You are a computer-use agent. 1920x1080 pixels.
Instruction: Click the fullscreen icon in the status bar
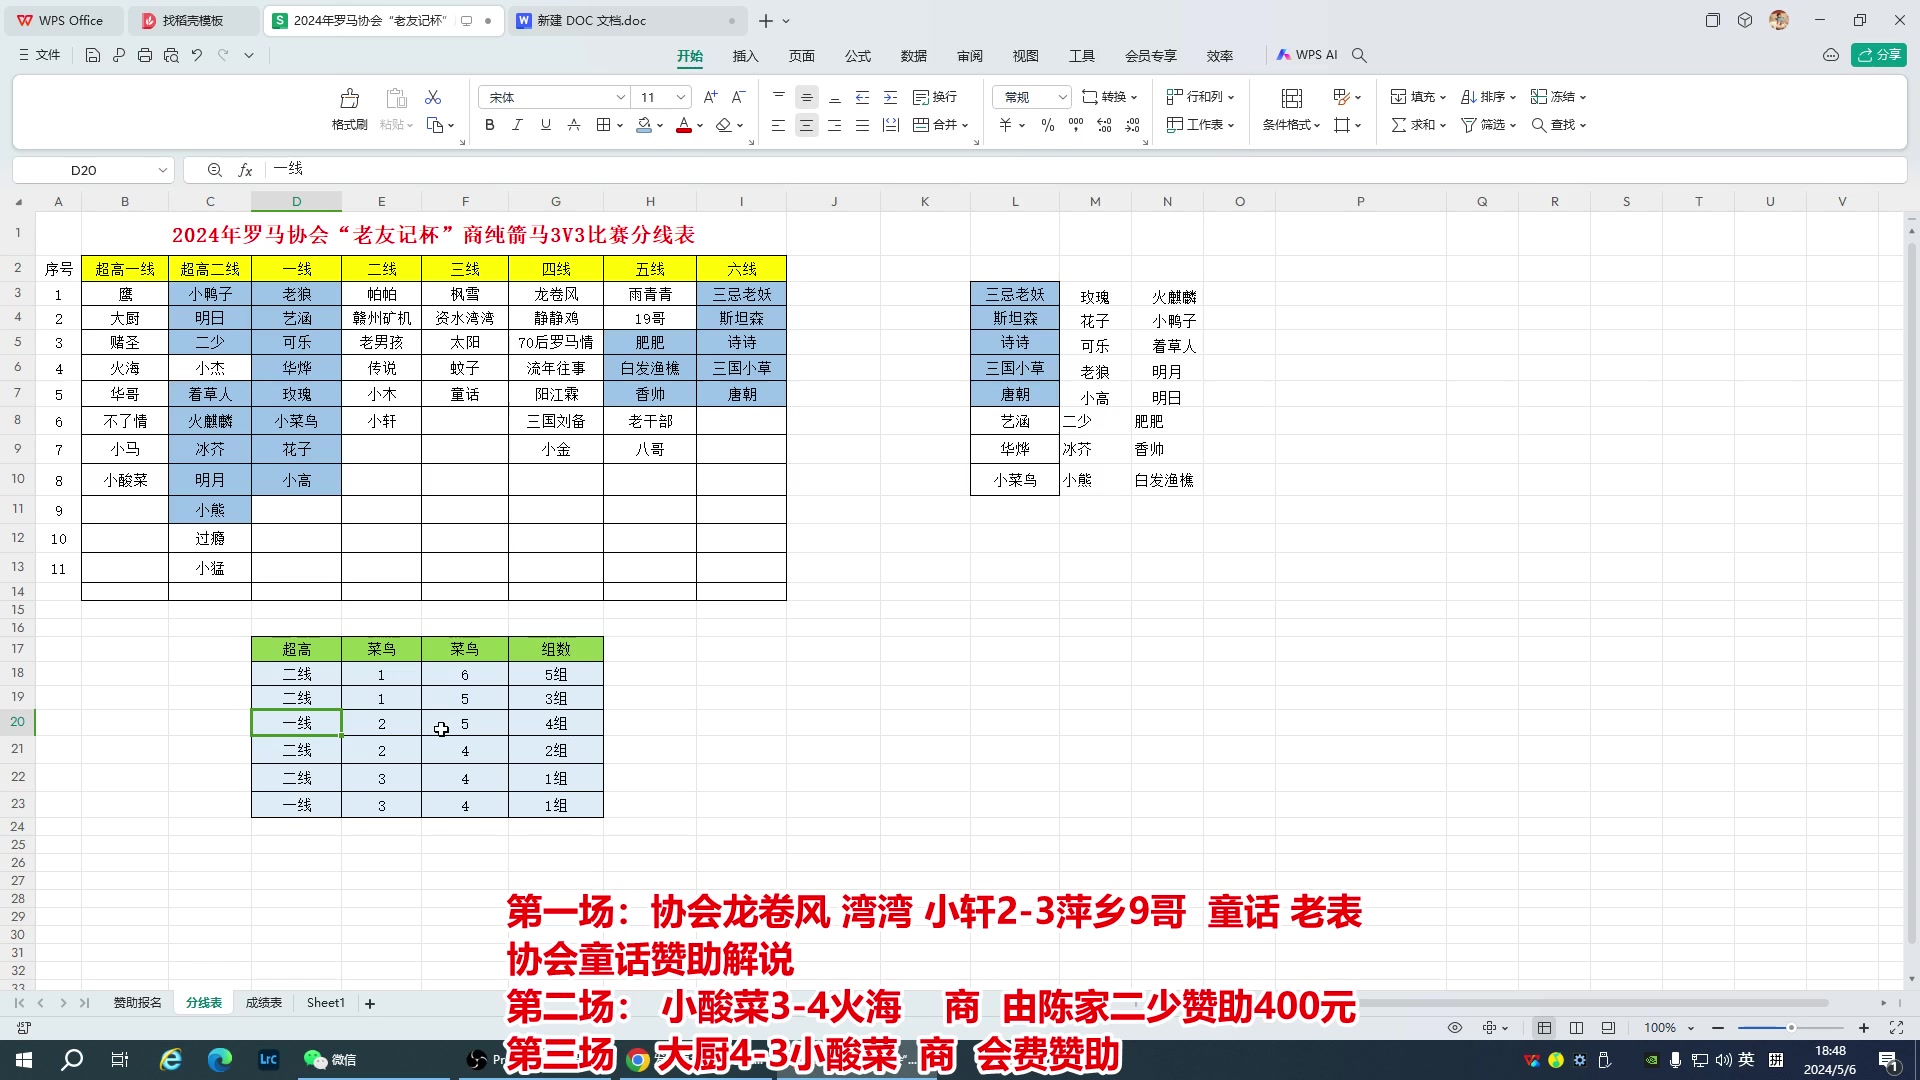1896,1027
